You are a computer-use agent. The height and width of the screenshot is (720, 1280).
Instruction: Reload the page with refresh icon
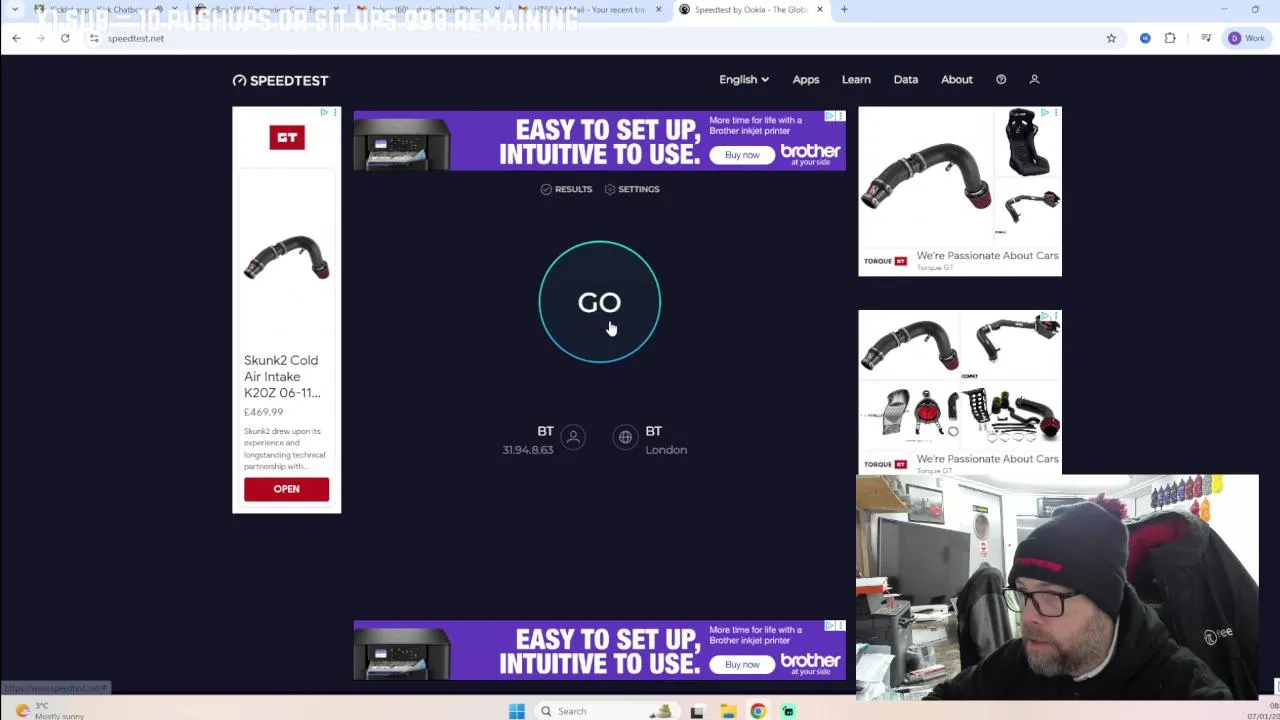65,38
